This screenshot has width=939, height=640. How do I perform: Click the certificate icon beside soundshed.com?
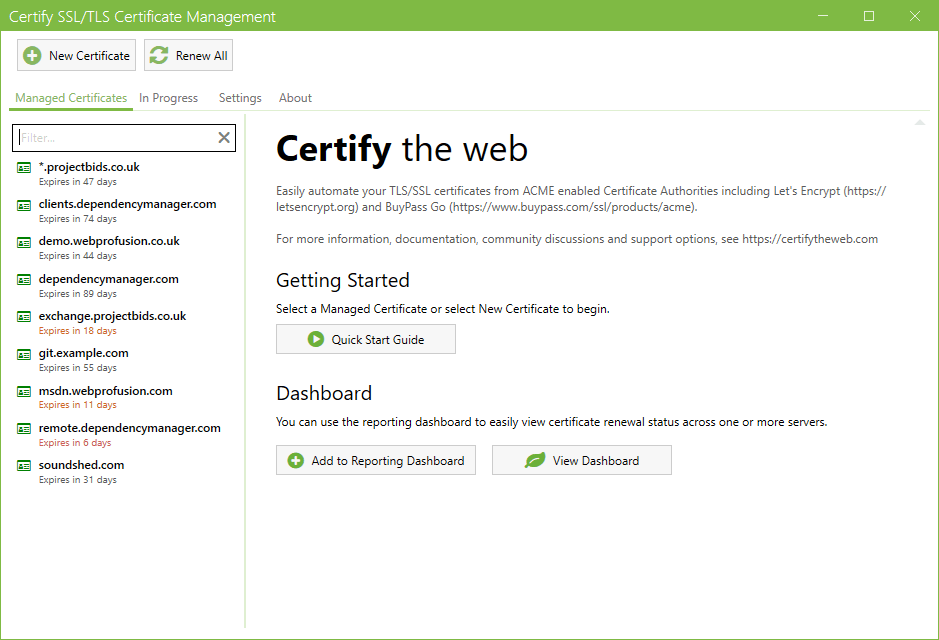(x=24, y=466)
